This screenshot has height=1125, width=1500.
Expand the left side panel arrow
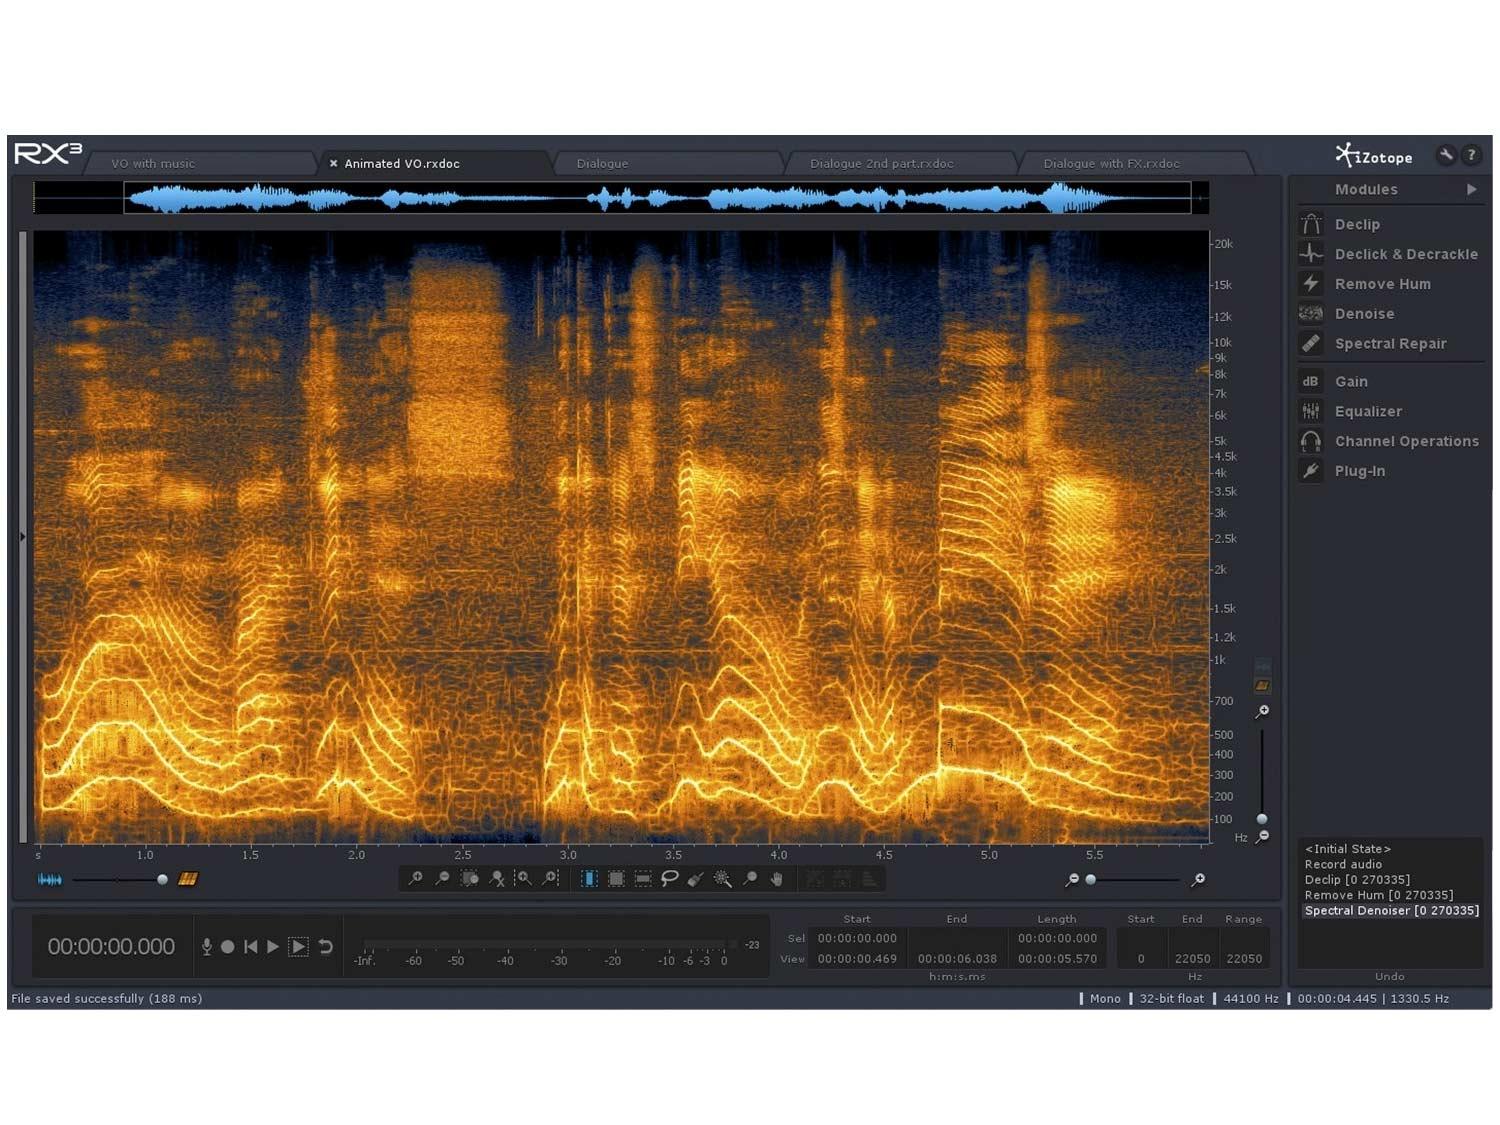[x=23, y=537]
